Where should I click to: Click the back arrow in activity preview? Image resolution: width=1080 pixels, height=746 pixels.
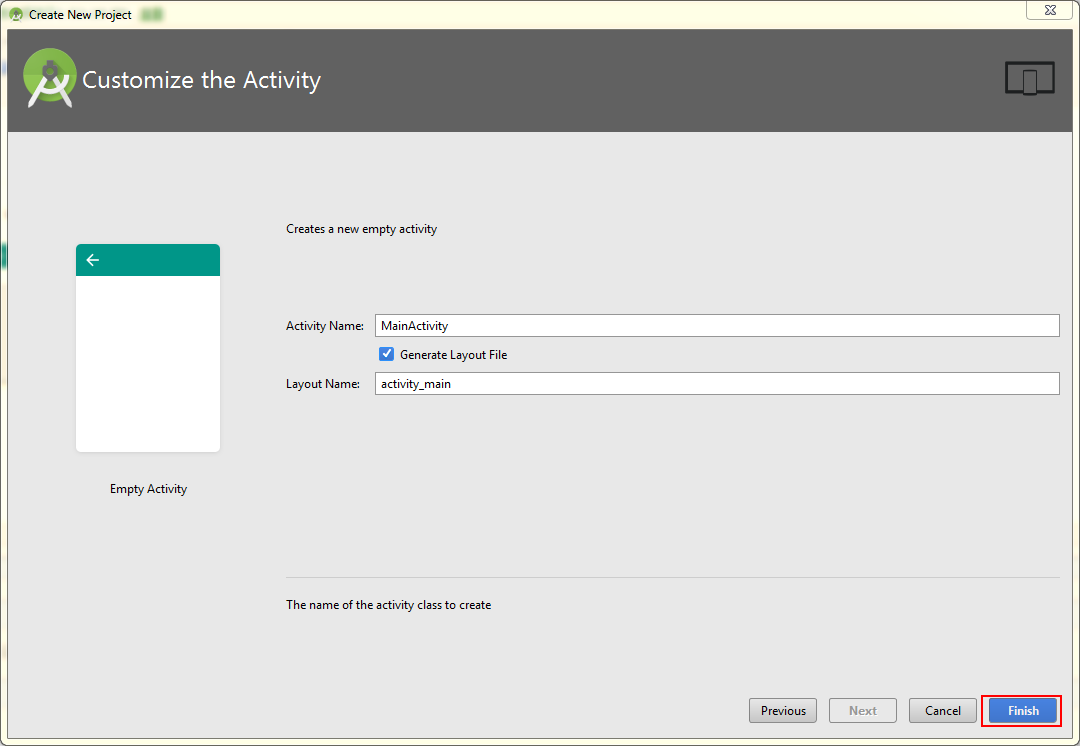(x=93, y=260)
